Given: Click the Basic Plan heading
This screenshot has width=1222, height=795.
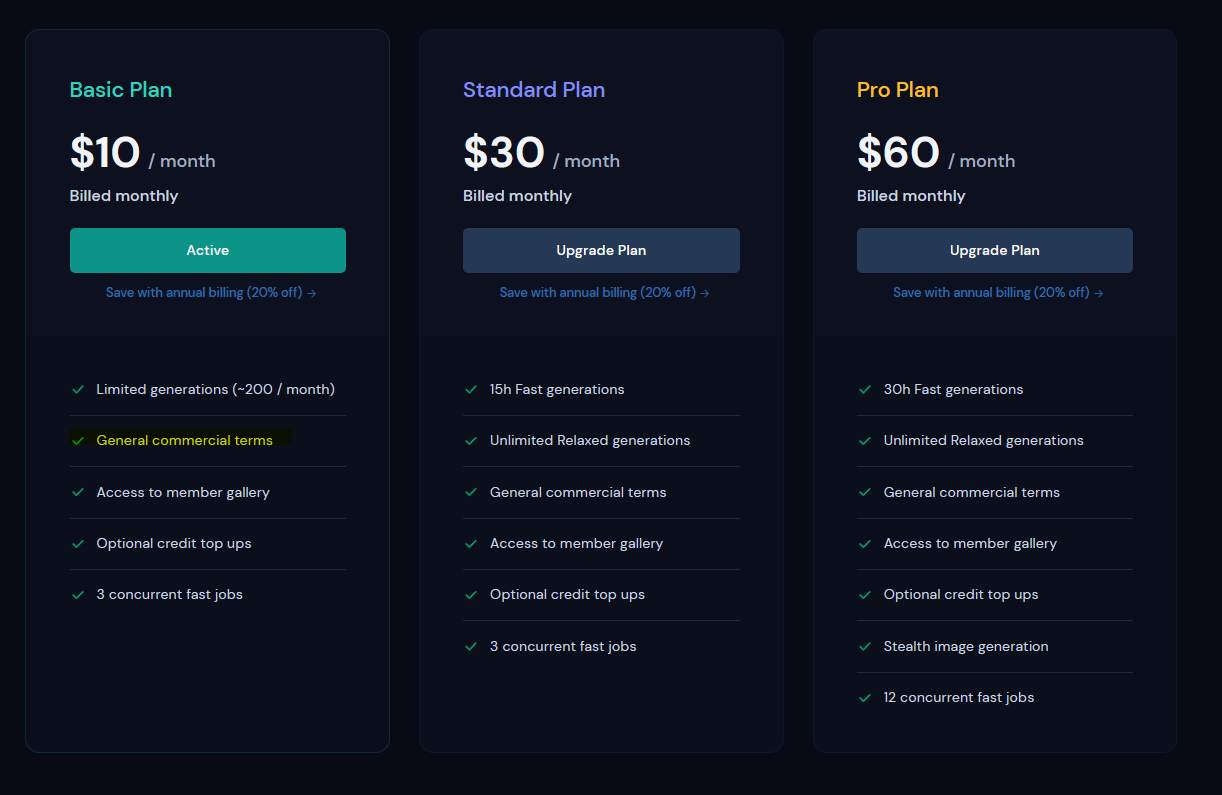Looking at the screenshot, I should (121, 90).
